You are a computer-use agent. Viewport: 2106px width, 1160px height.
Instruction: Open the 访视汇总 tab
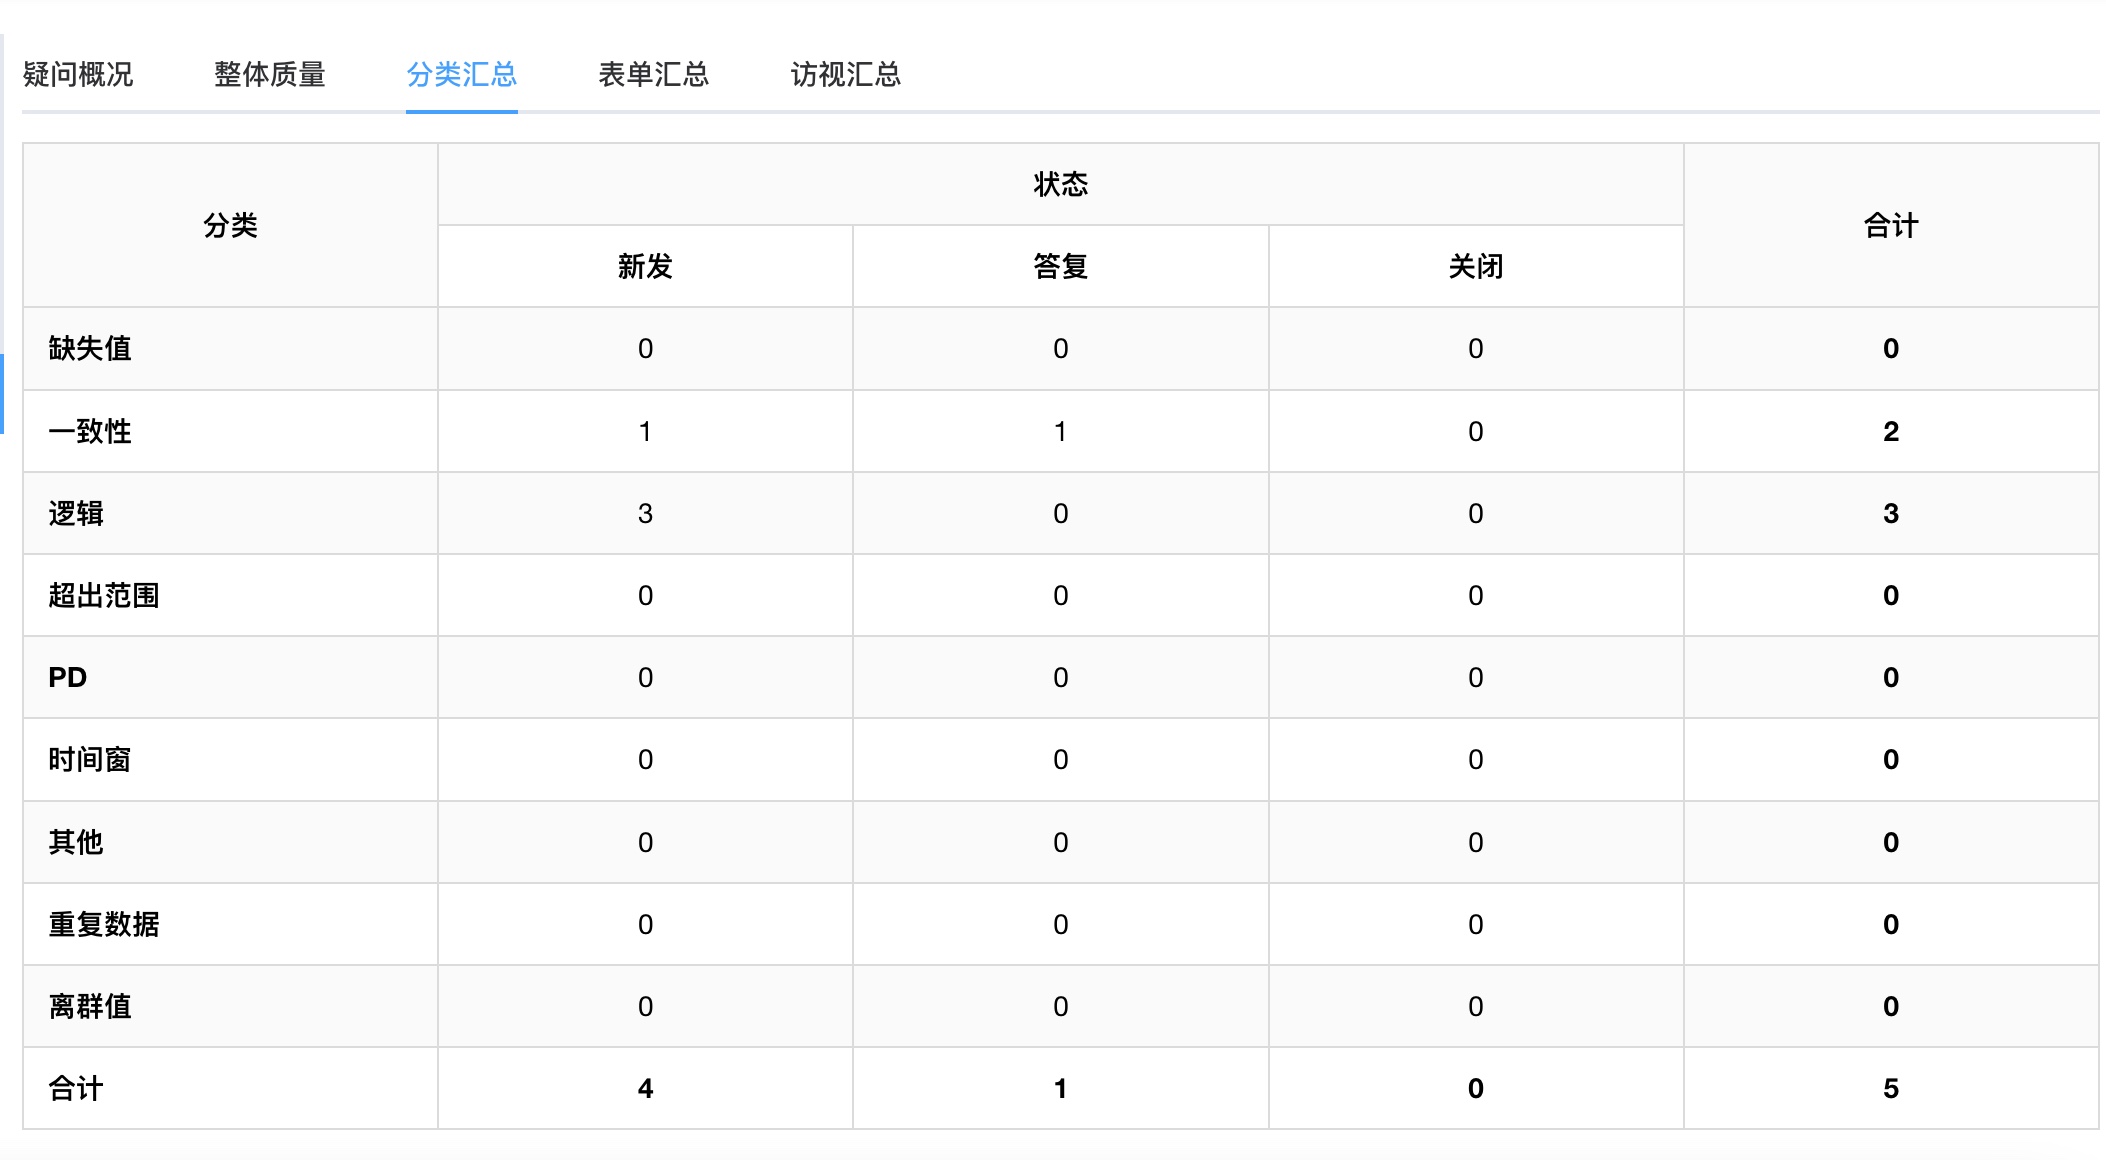845,75
